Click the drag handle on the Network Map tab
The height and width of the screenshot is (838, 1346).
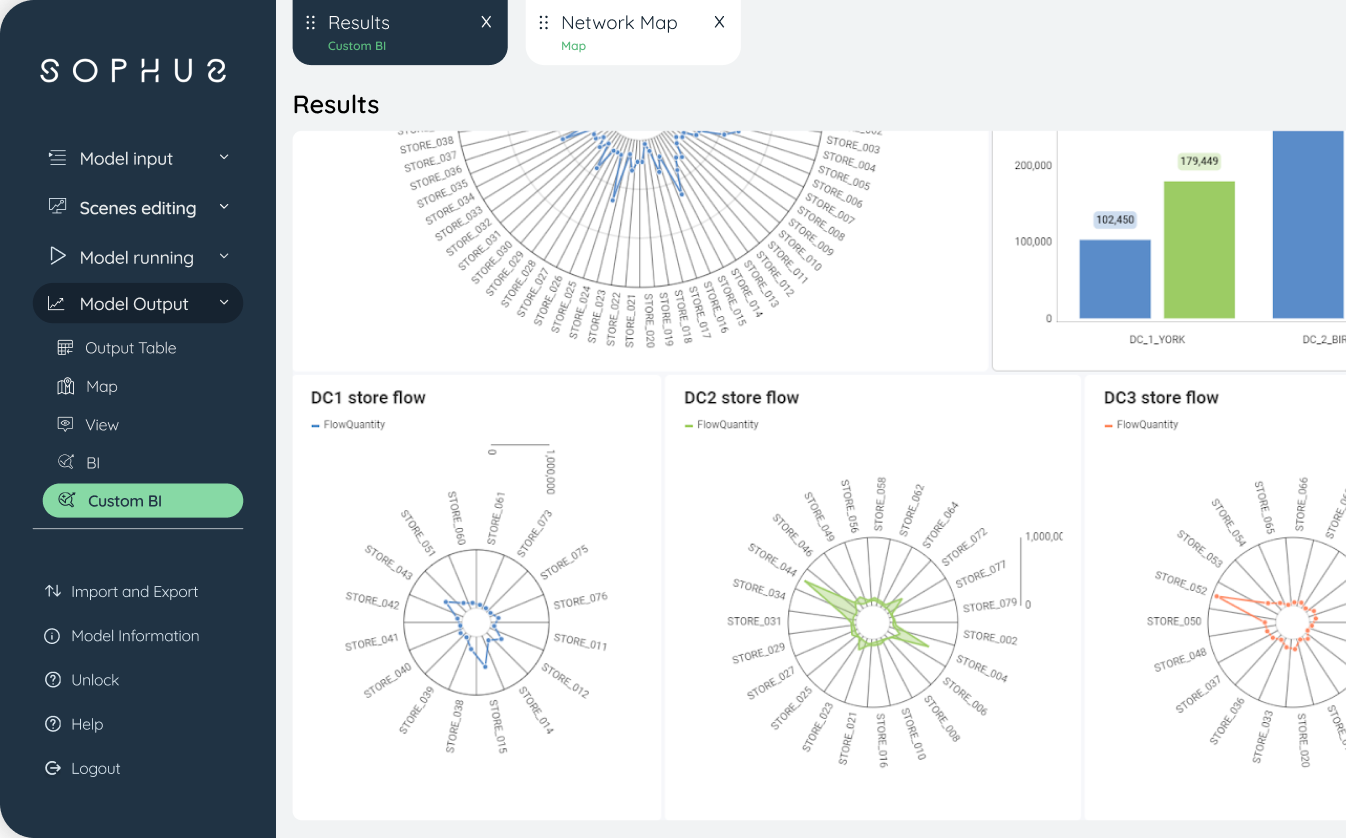point(544,23)
